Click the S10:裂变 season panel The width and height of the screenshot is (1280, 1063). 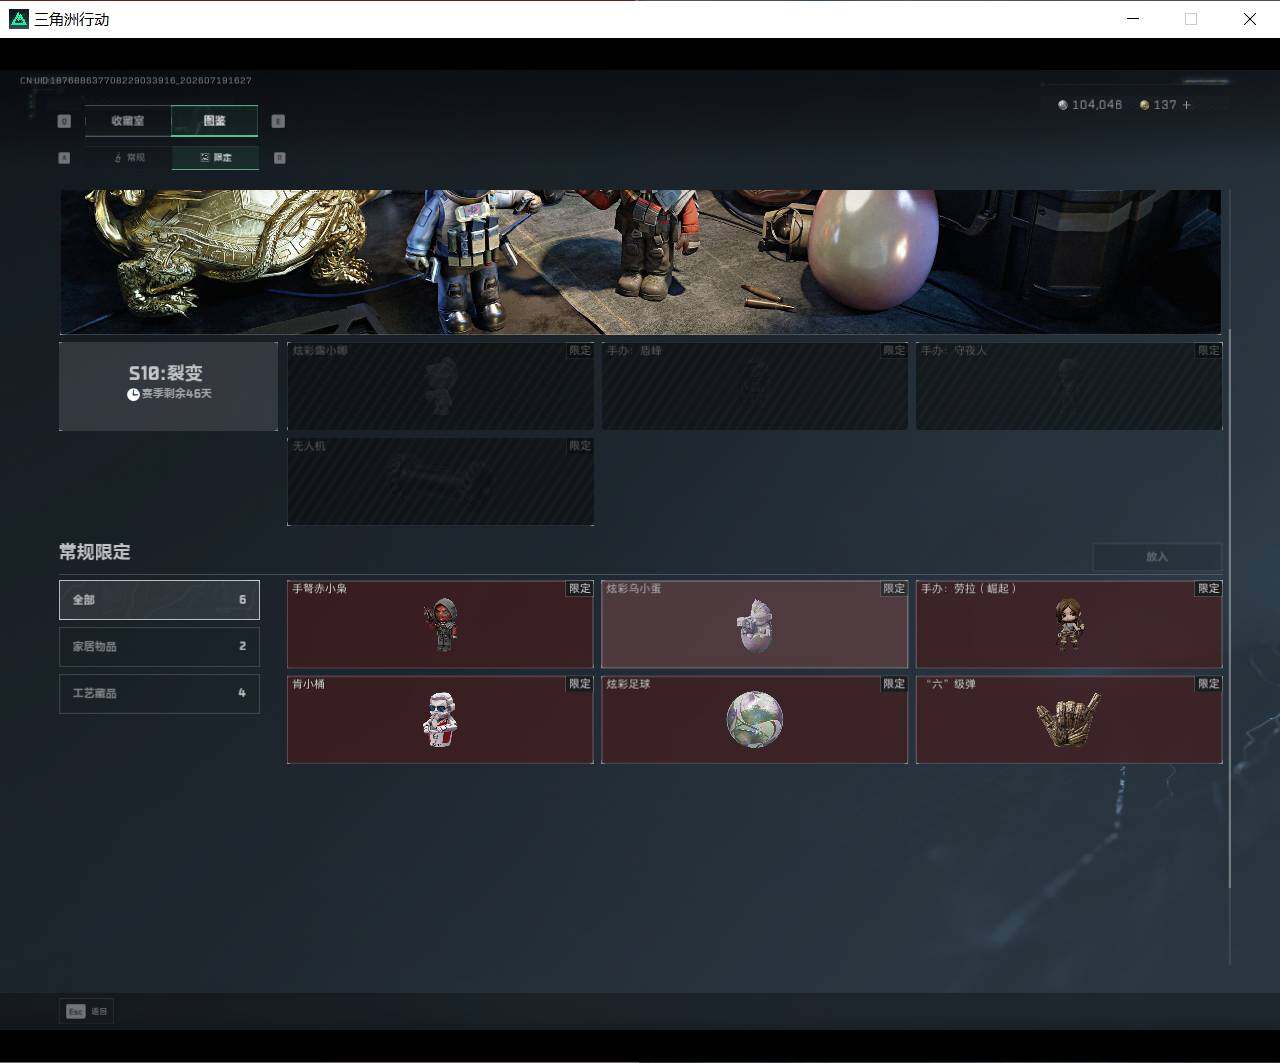[x=168, y=386]
